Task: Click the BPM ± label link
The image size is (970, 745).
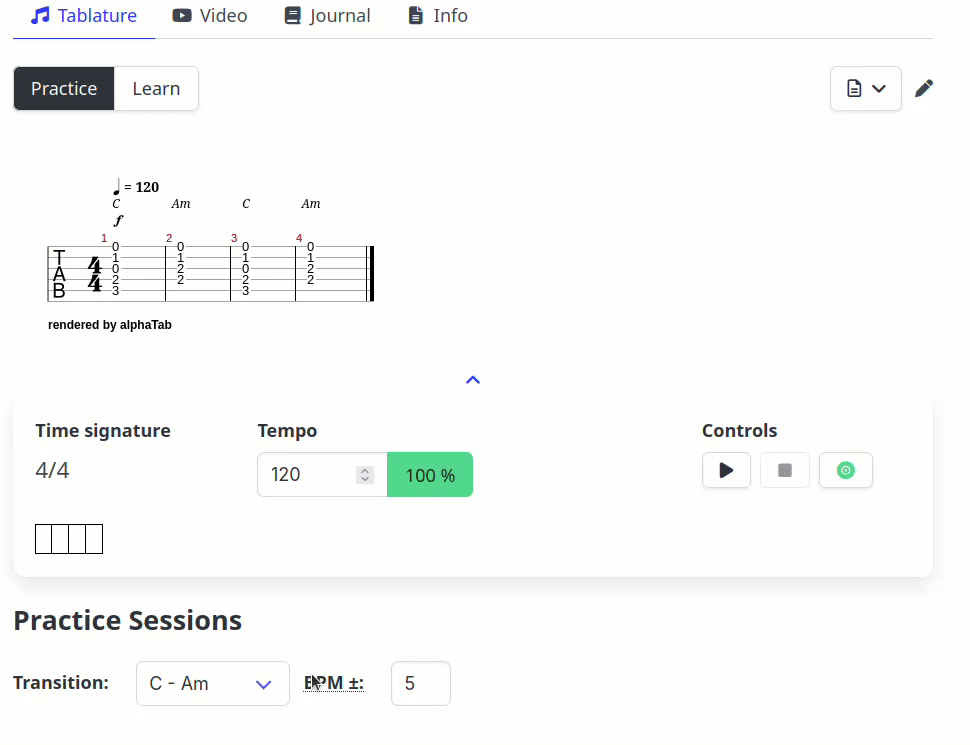Action: [333, 682]
